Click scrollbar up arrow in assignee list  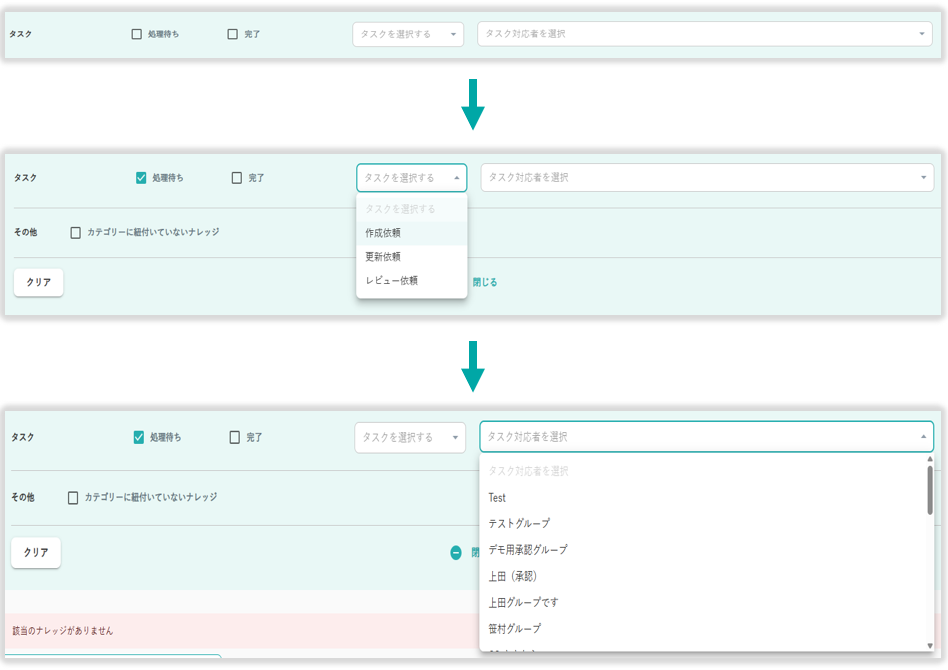point(930,460)
